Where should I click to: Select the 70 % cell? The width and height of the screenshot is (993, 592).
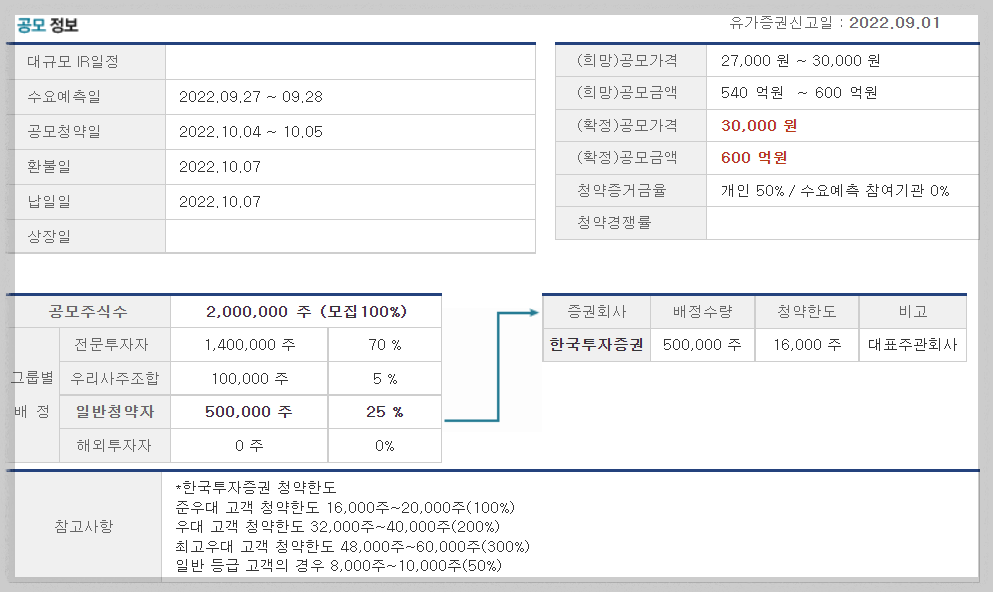(384, 344)
